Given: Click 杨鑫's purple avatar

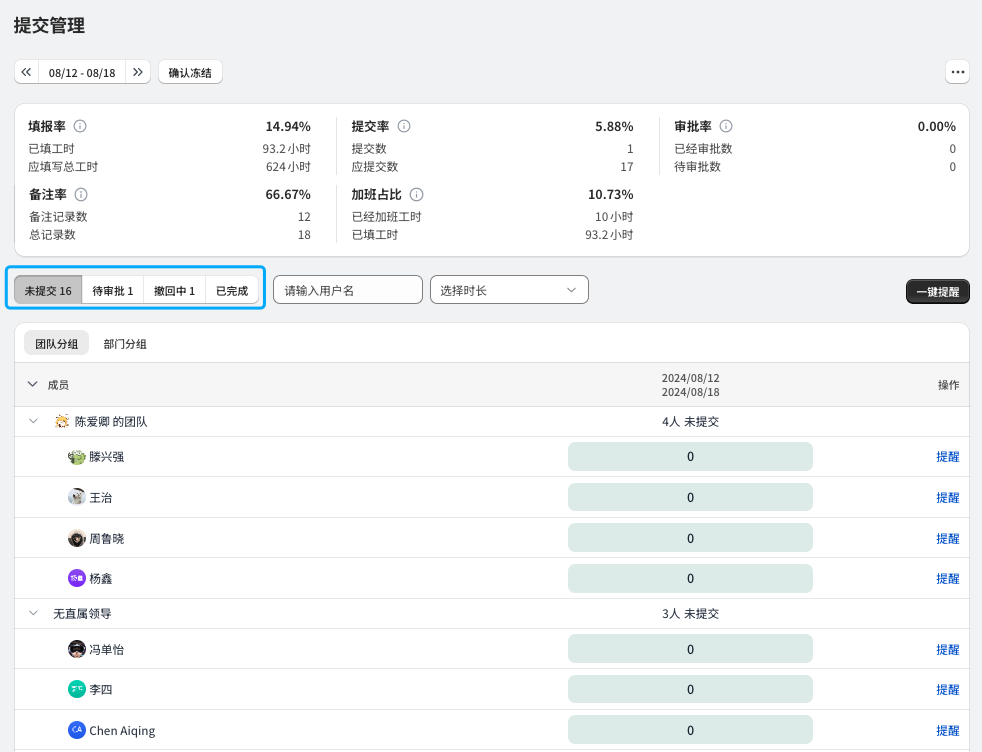Looking at the screenshot, I should tap(76, 579).
